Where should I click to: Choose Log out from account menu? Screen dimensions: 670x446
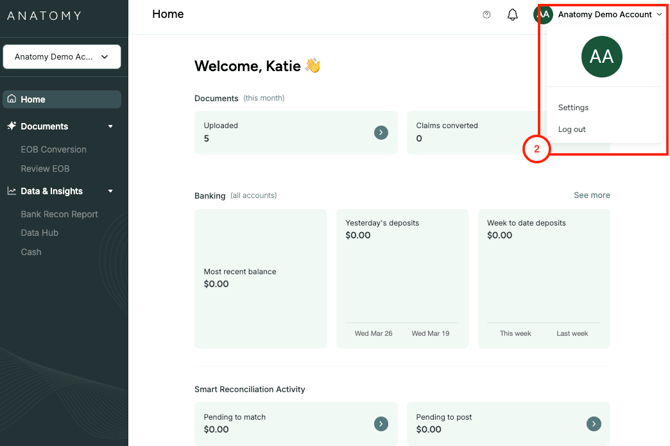coord(572,129)
